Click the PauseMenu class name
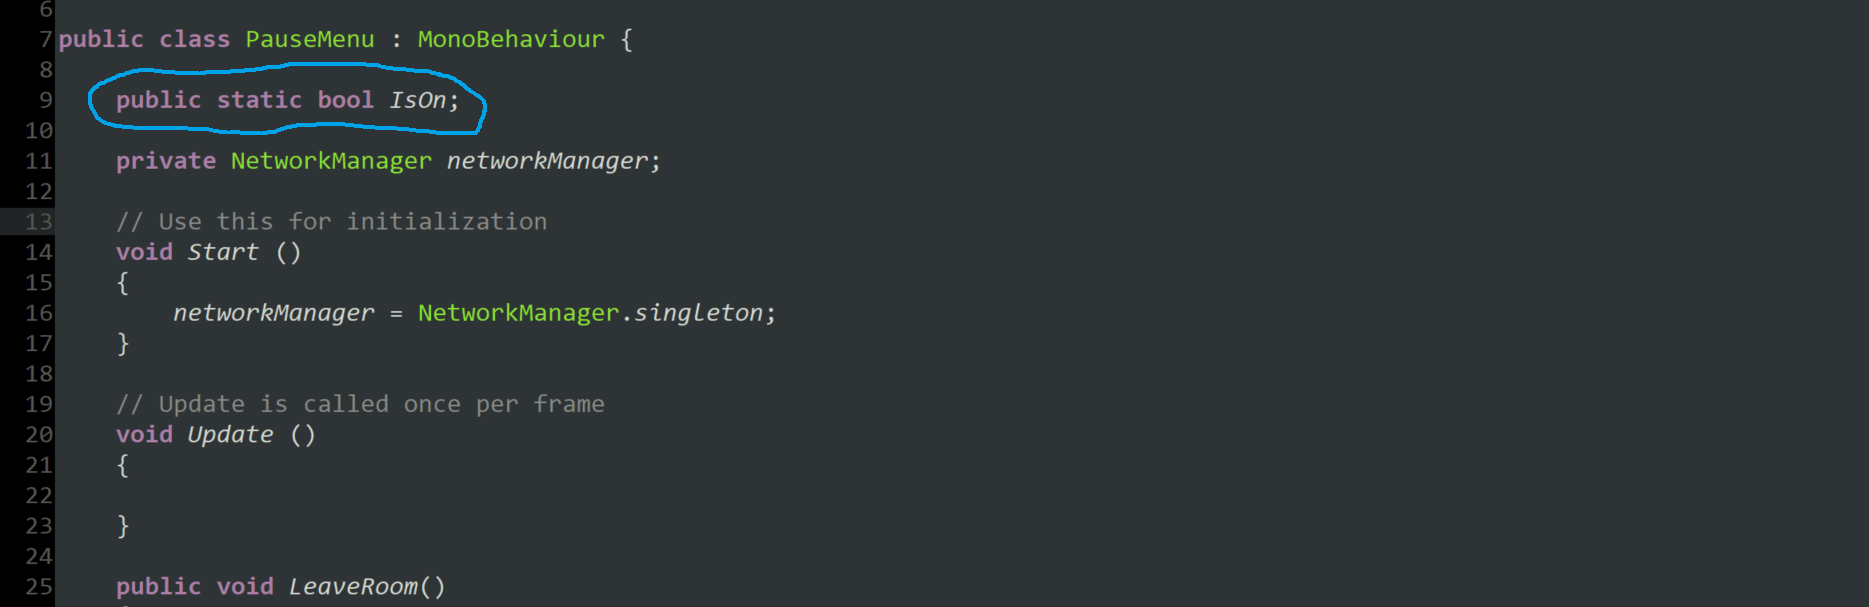1869x607 pixels. tap(310, 40)
